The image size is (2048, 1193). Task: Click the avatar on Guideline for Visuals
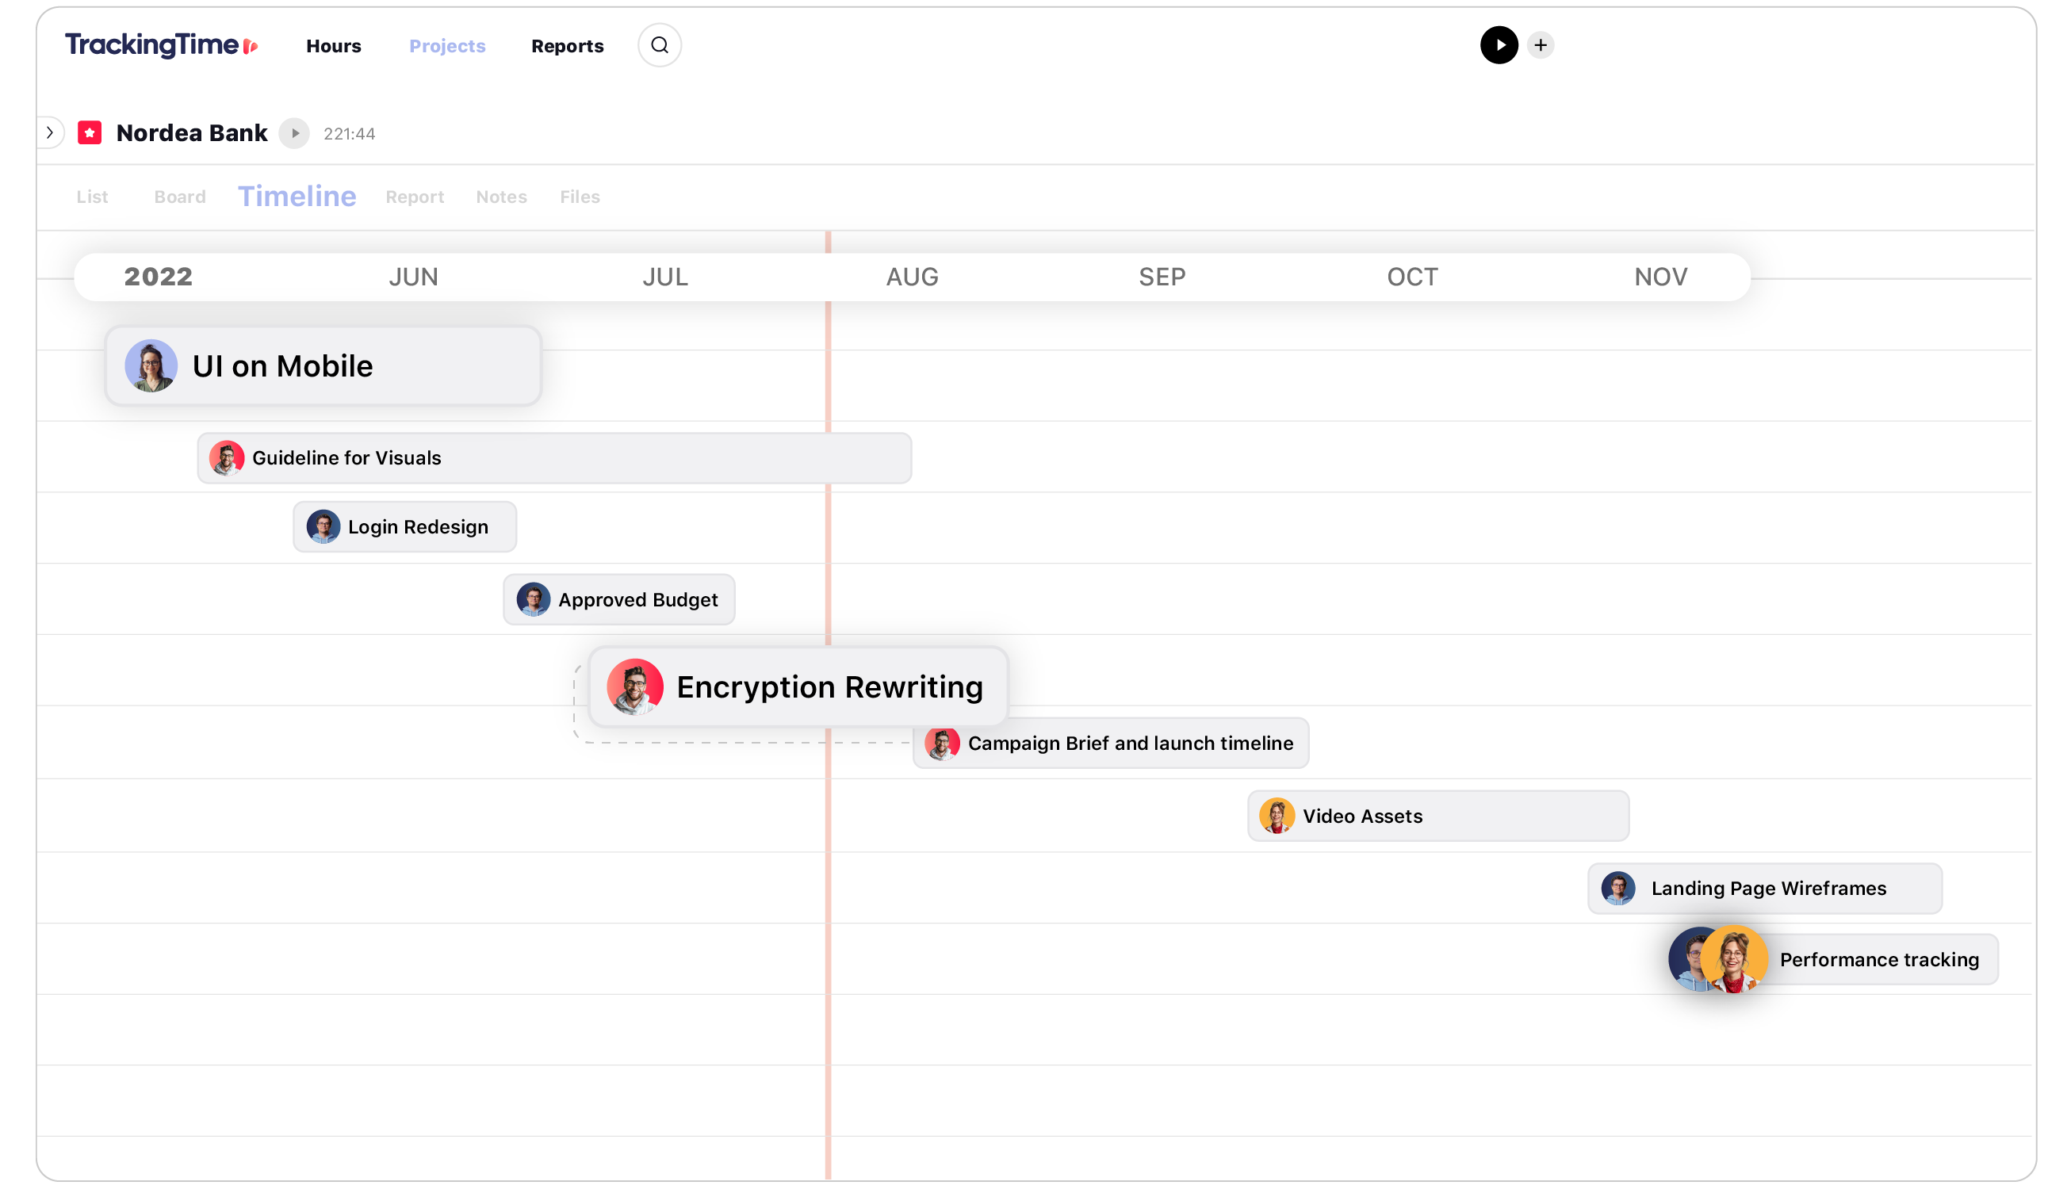227,458
